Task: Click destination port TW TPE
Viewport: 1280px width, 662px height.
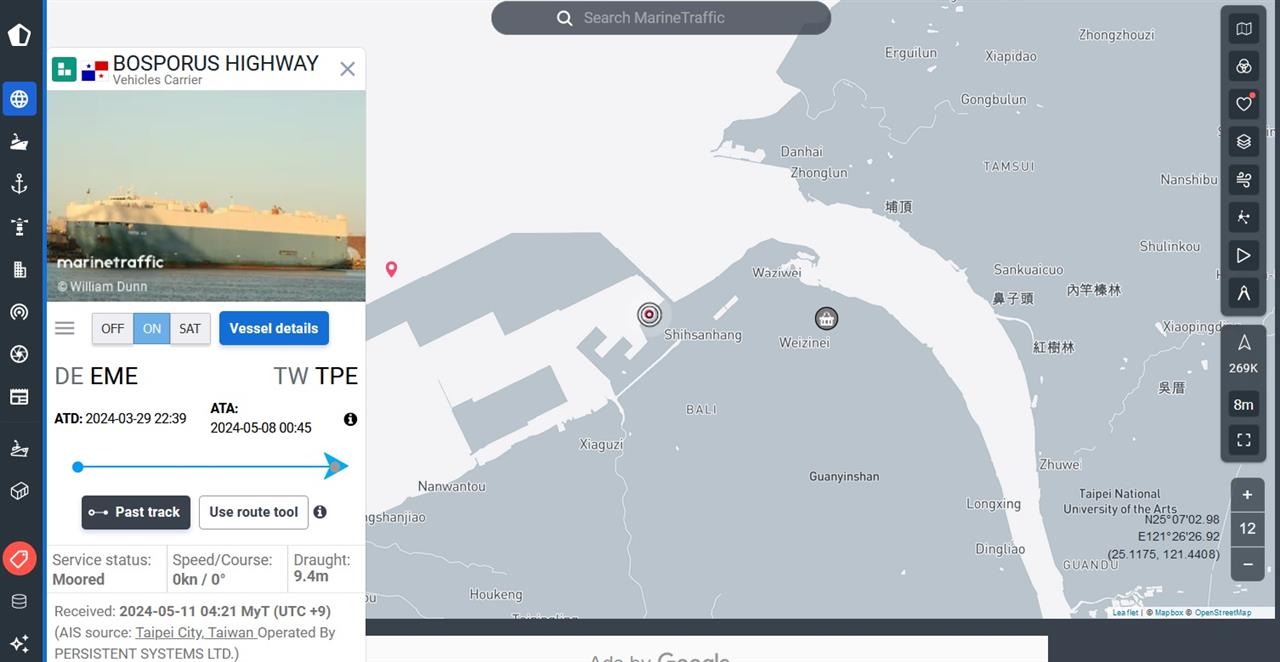Action: click(x=316, y=376)
